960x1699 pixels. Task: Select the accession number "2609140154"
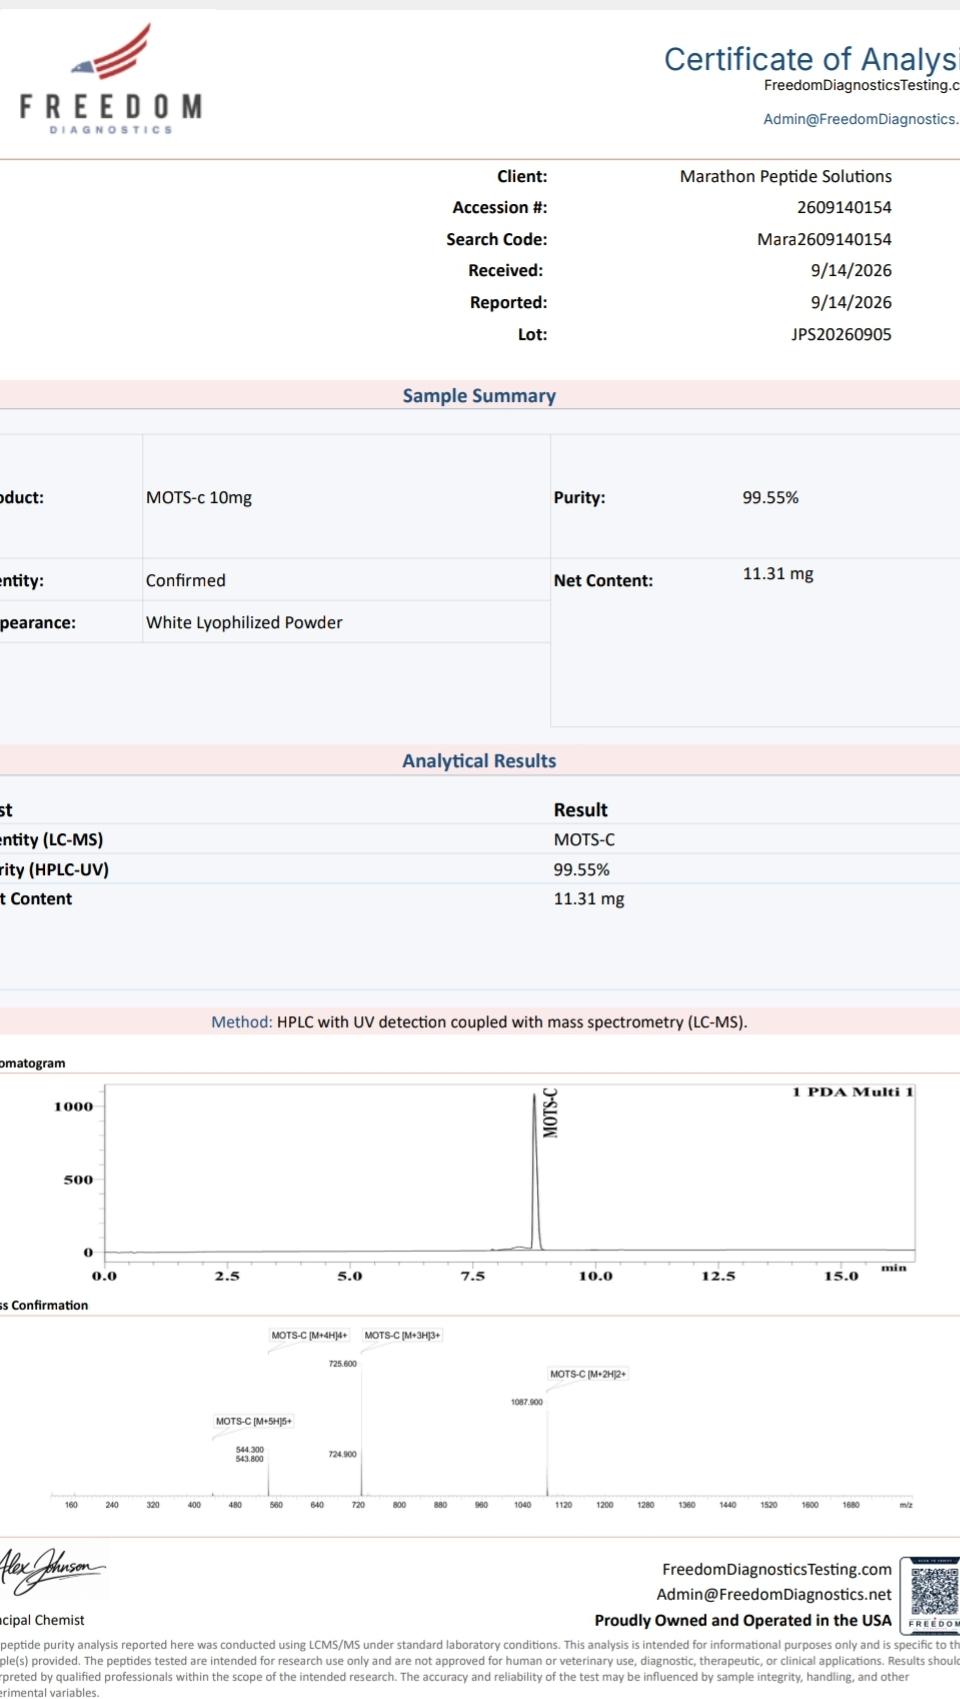pos(844,208)
